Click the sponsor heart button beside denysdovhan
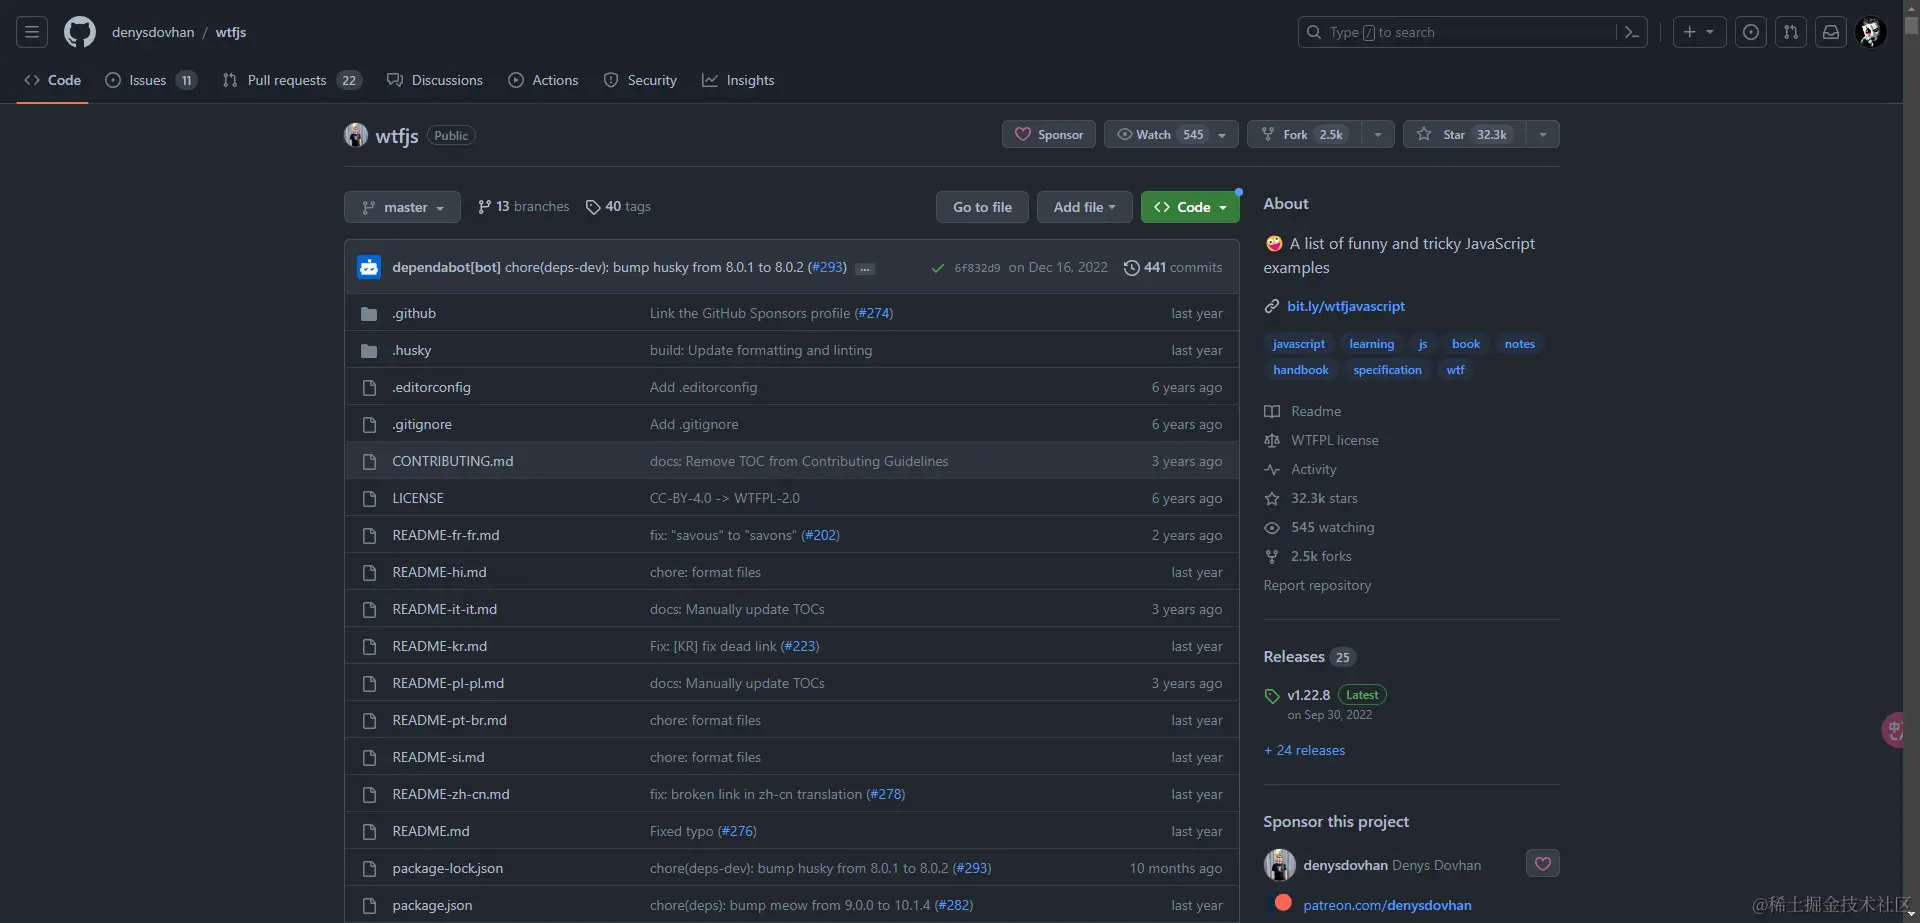Viewport: 1920px width, 923px height. (1543, 864)
